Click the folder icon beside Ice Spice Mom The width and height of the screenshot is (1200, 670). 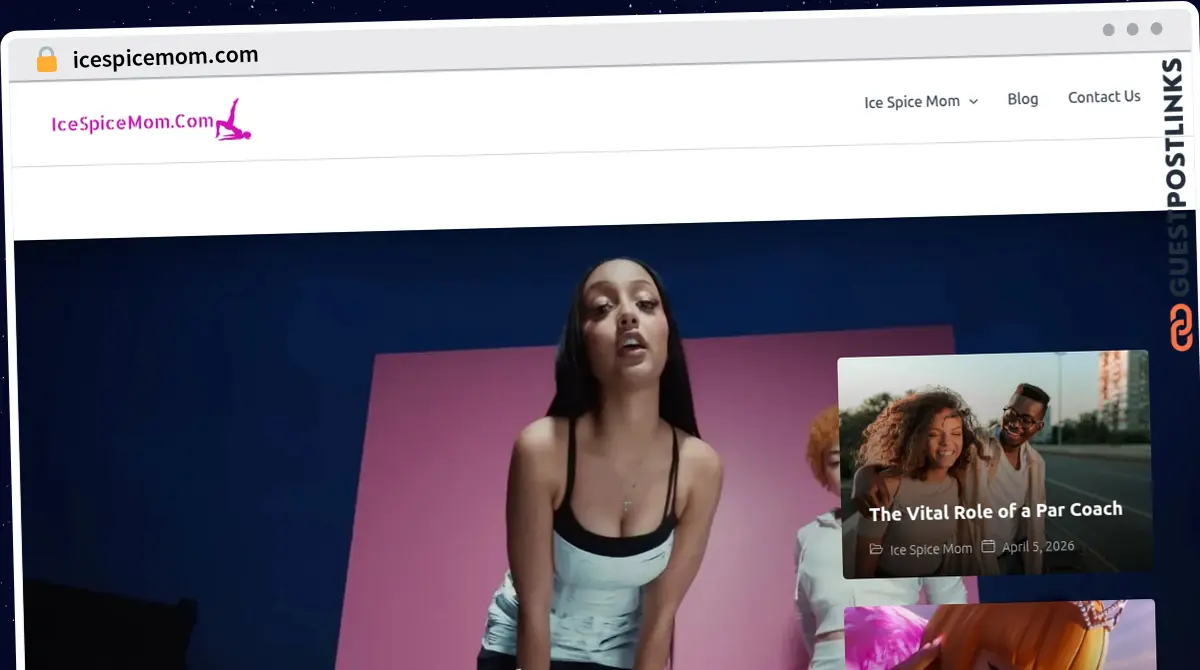(x=876, y=549)
